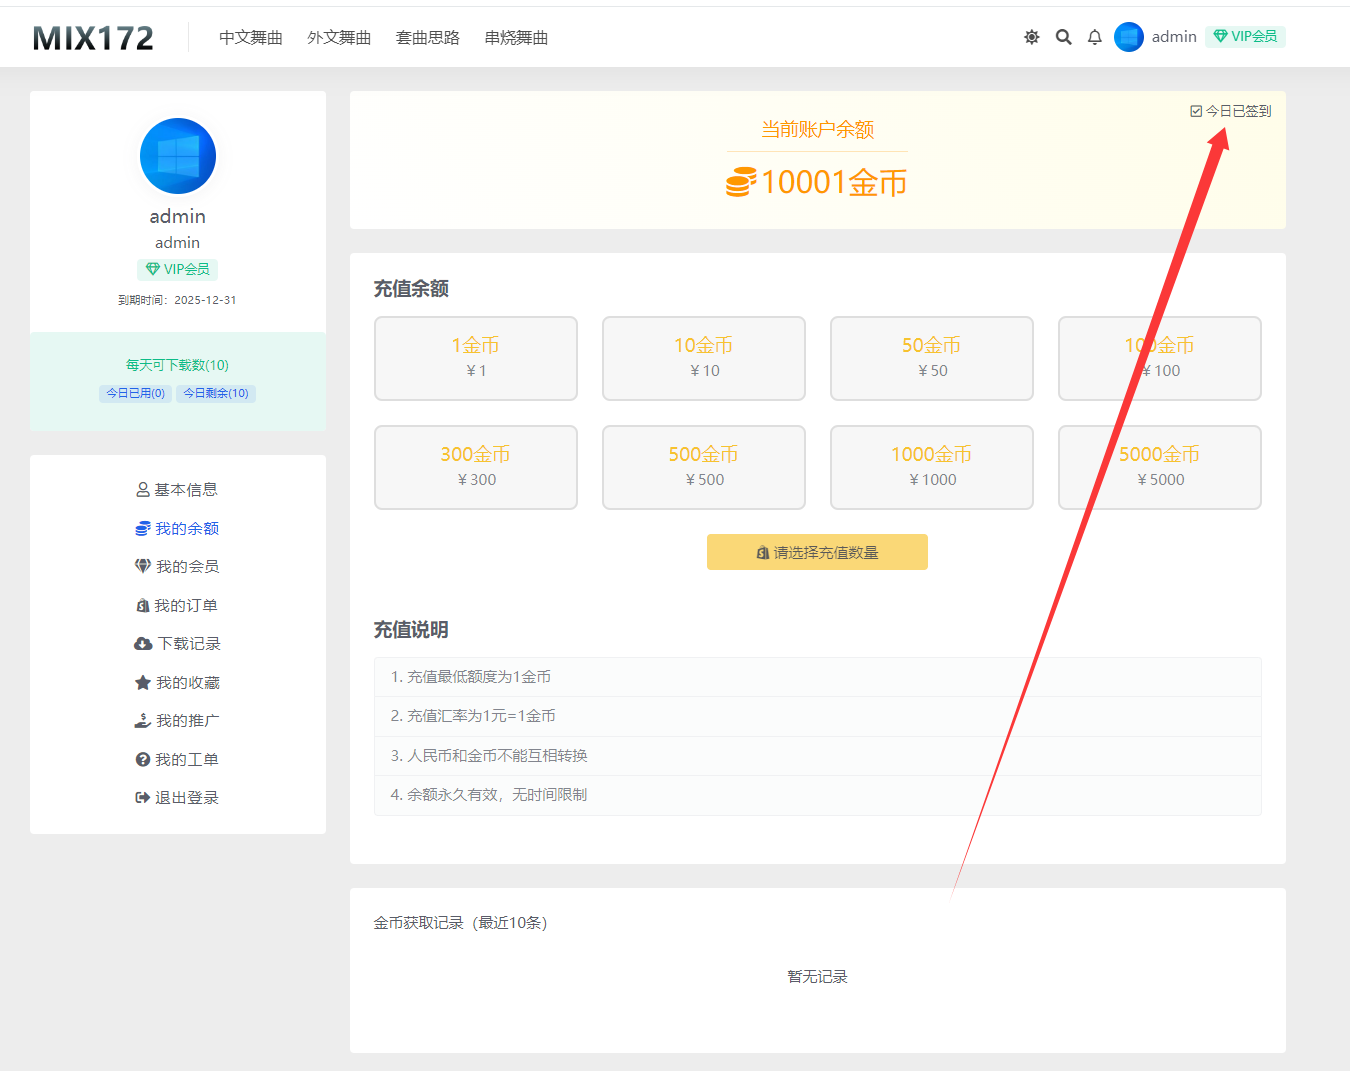The height and width of the screenshot is (1071, 1350).
Task: Select the 1金币 recharge option
Action: (476, 358)
